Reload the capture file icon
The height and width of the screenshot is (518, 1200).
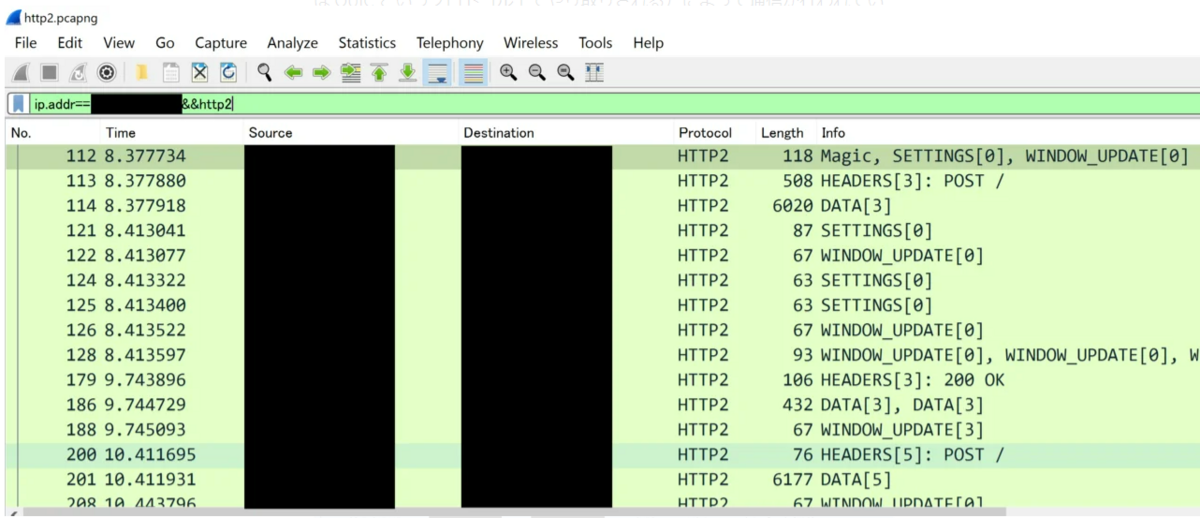(228, 72)
